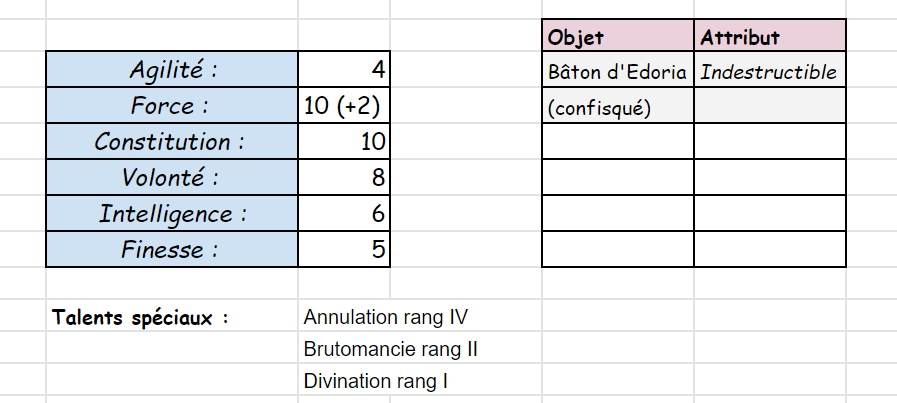Viewport: 897px width, 403px height.
Task: Select the "(confisqué)" cell
Action: [618, 108]
